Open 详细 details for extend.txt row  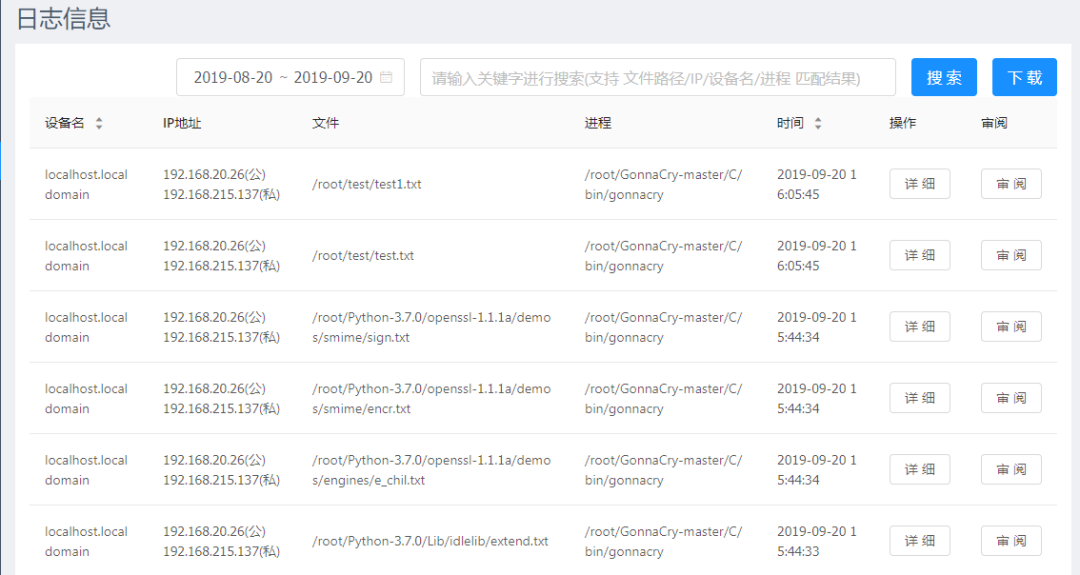point(919,541)
